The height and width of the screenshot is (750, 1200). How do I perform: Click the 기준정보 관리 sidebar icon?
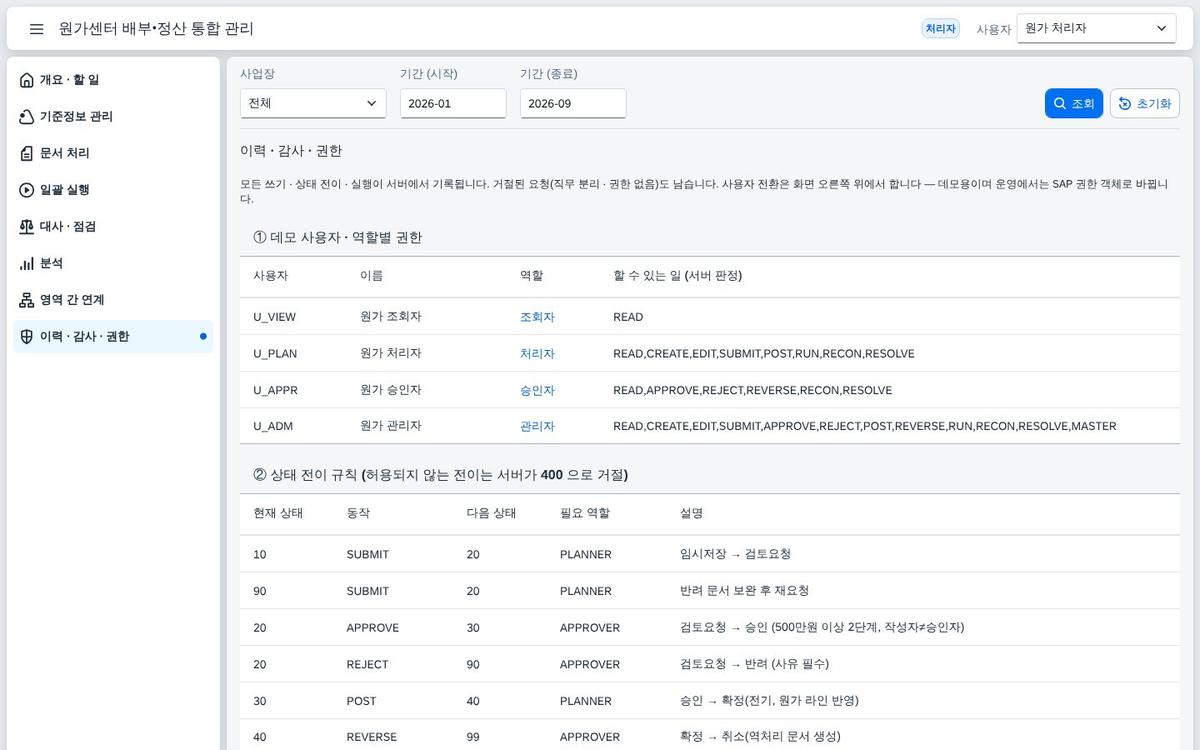point(27,117)
